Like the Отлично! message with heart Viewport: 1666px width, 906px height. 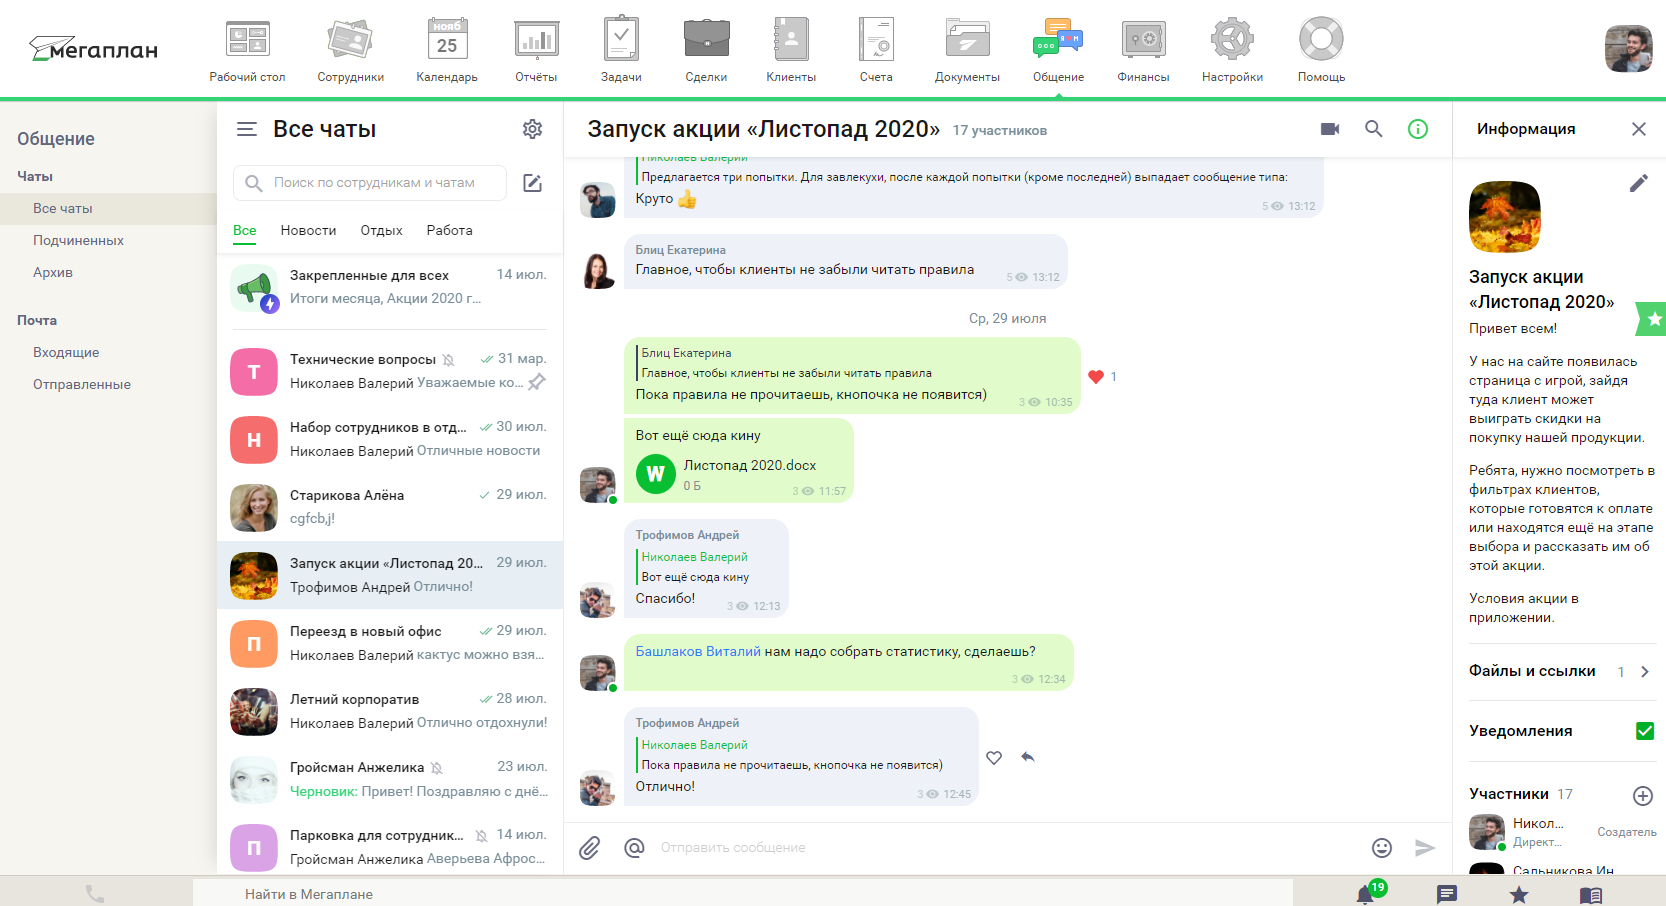point(994,758)
